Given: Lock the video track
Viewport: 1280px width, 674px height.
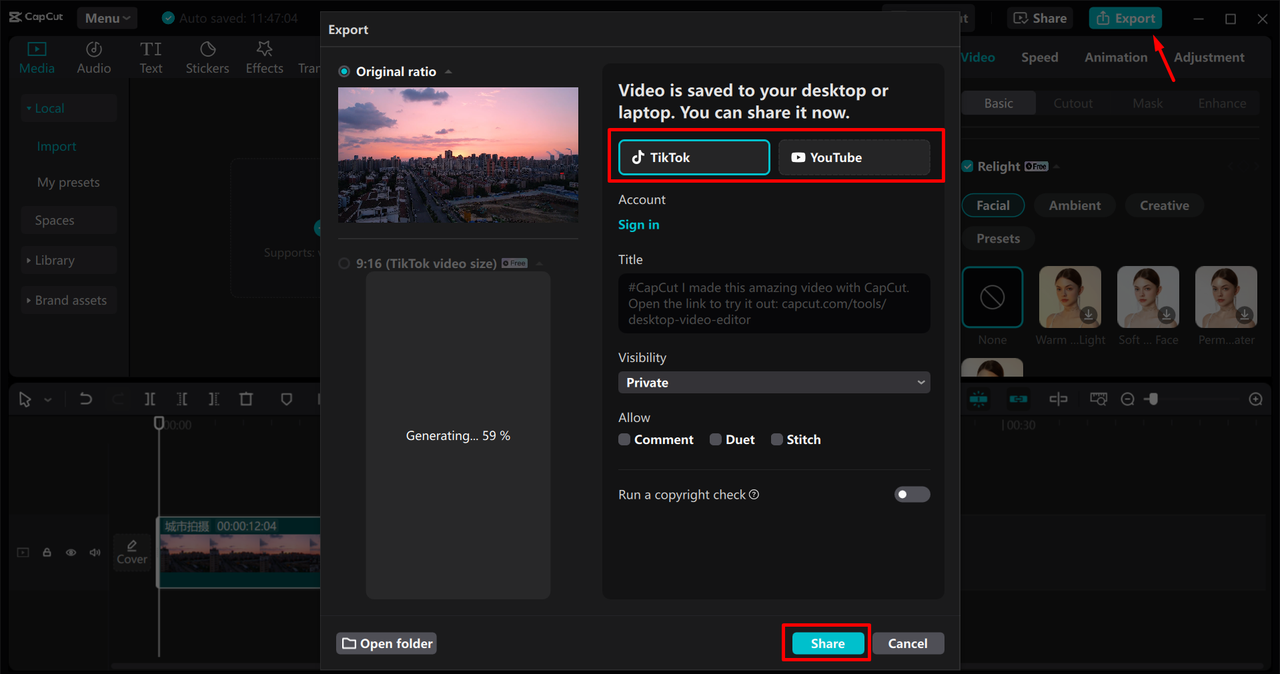Looking at the screenshot, I should 47,552.
